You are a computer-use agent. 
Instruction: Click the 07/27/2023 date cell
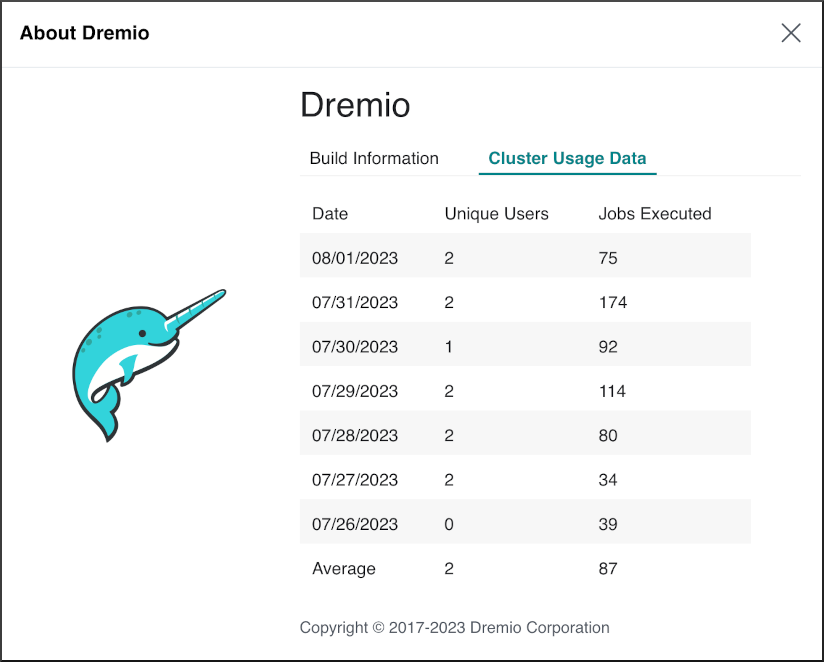355,480
